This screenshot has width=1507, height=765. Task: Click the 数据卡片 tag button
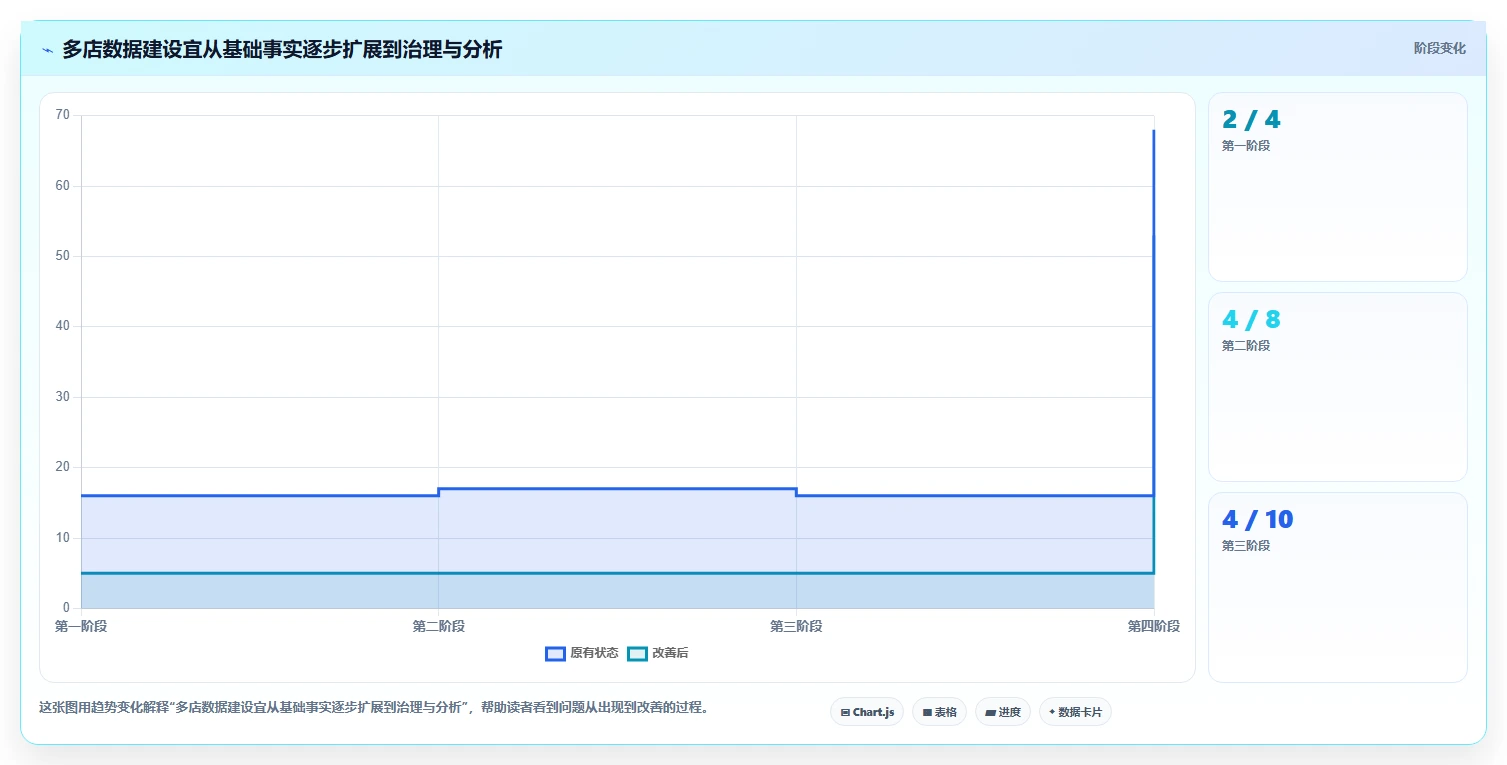tap(1075, 712)
